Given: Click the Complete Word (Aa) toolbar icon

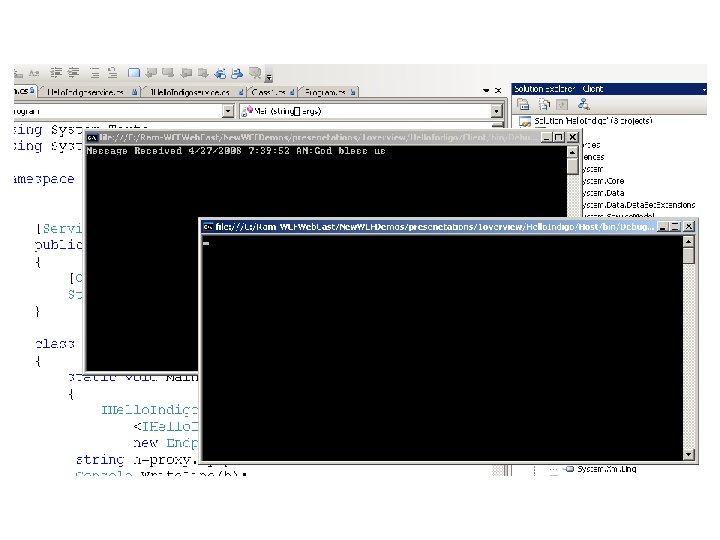Looking at the screenshot, I should tap(34, 73).
